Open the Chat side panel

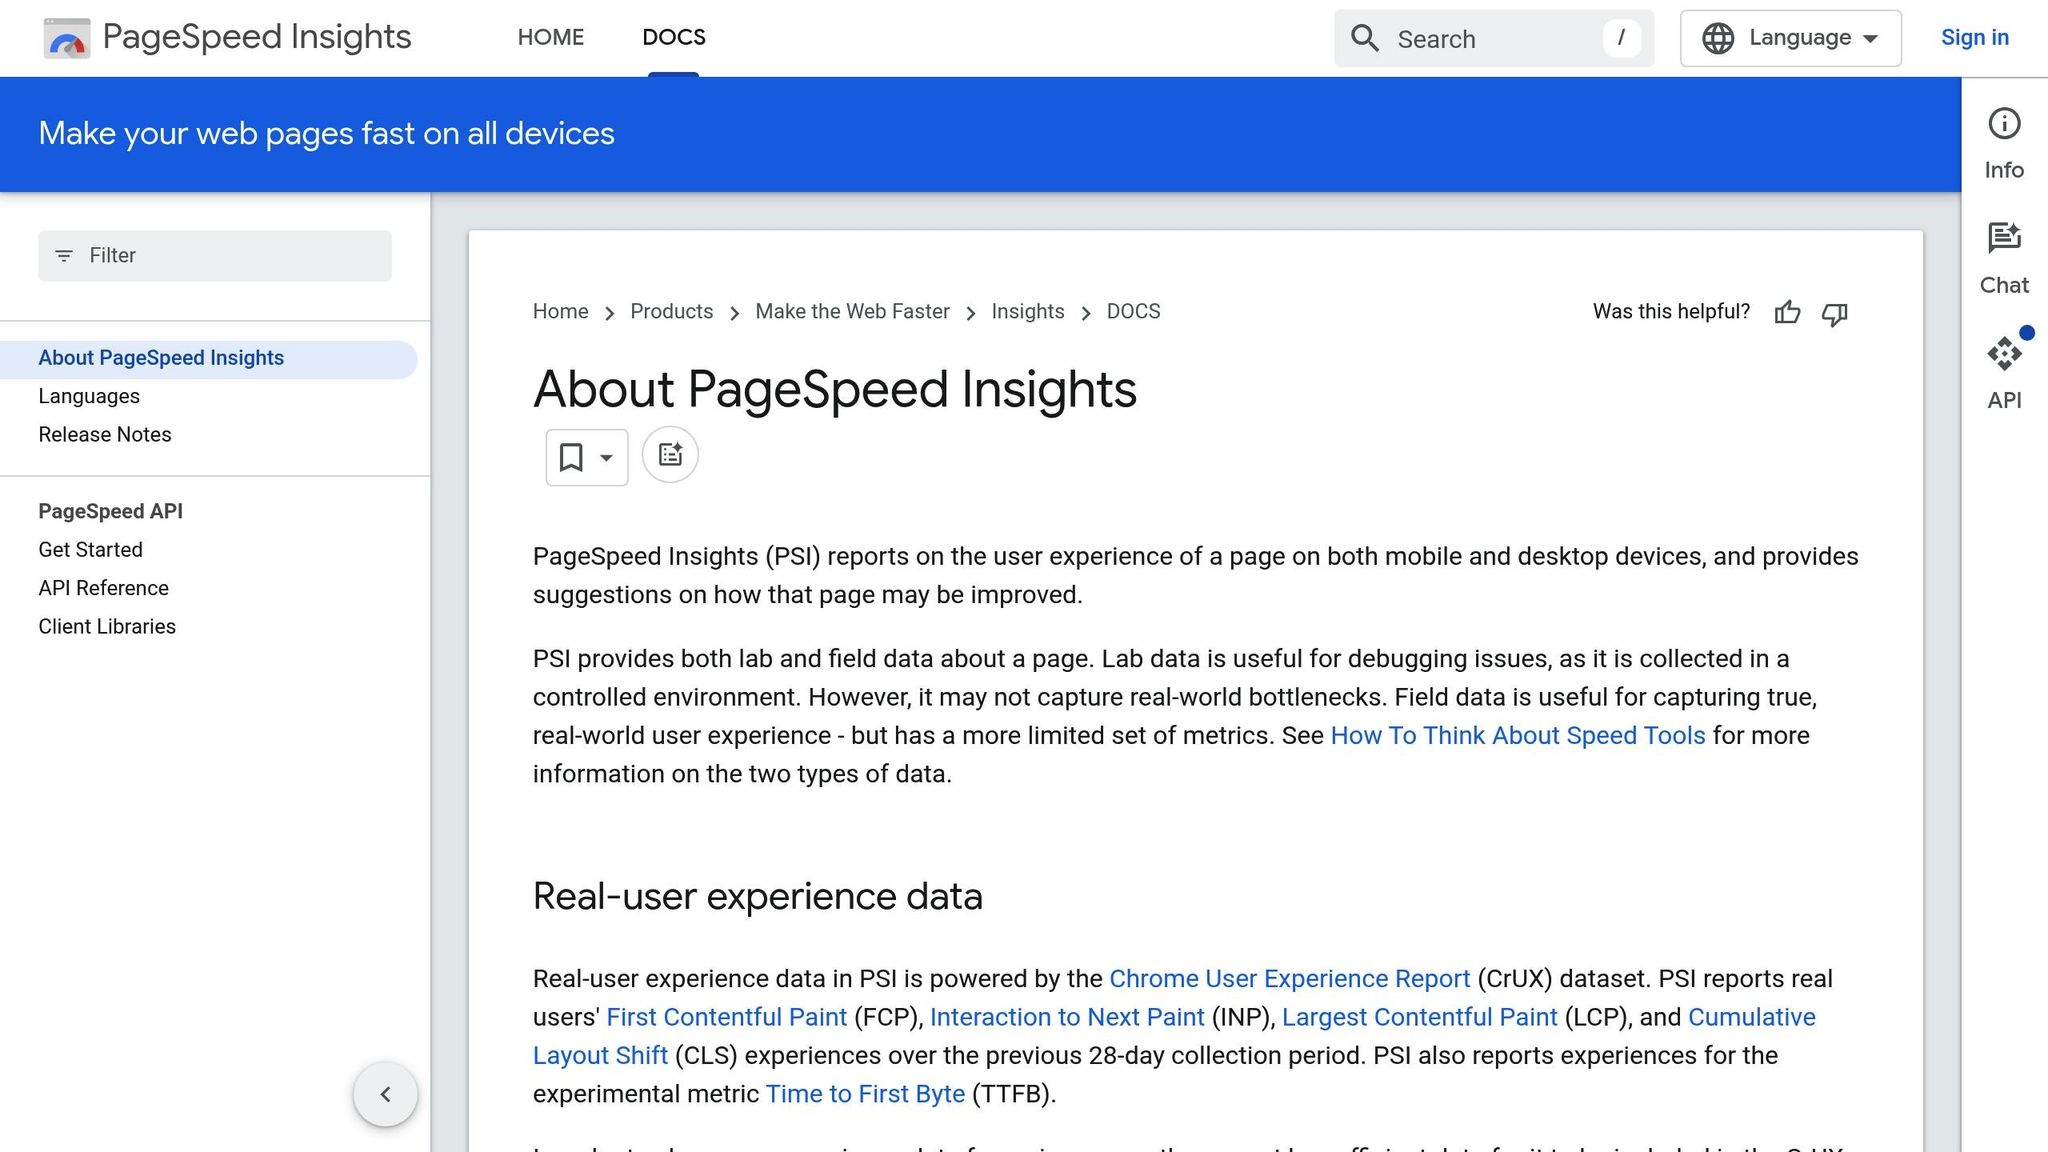pyautogui.click(x=2004, y=259)
